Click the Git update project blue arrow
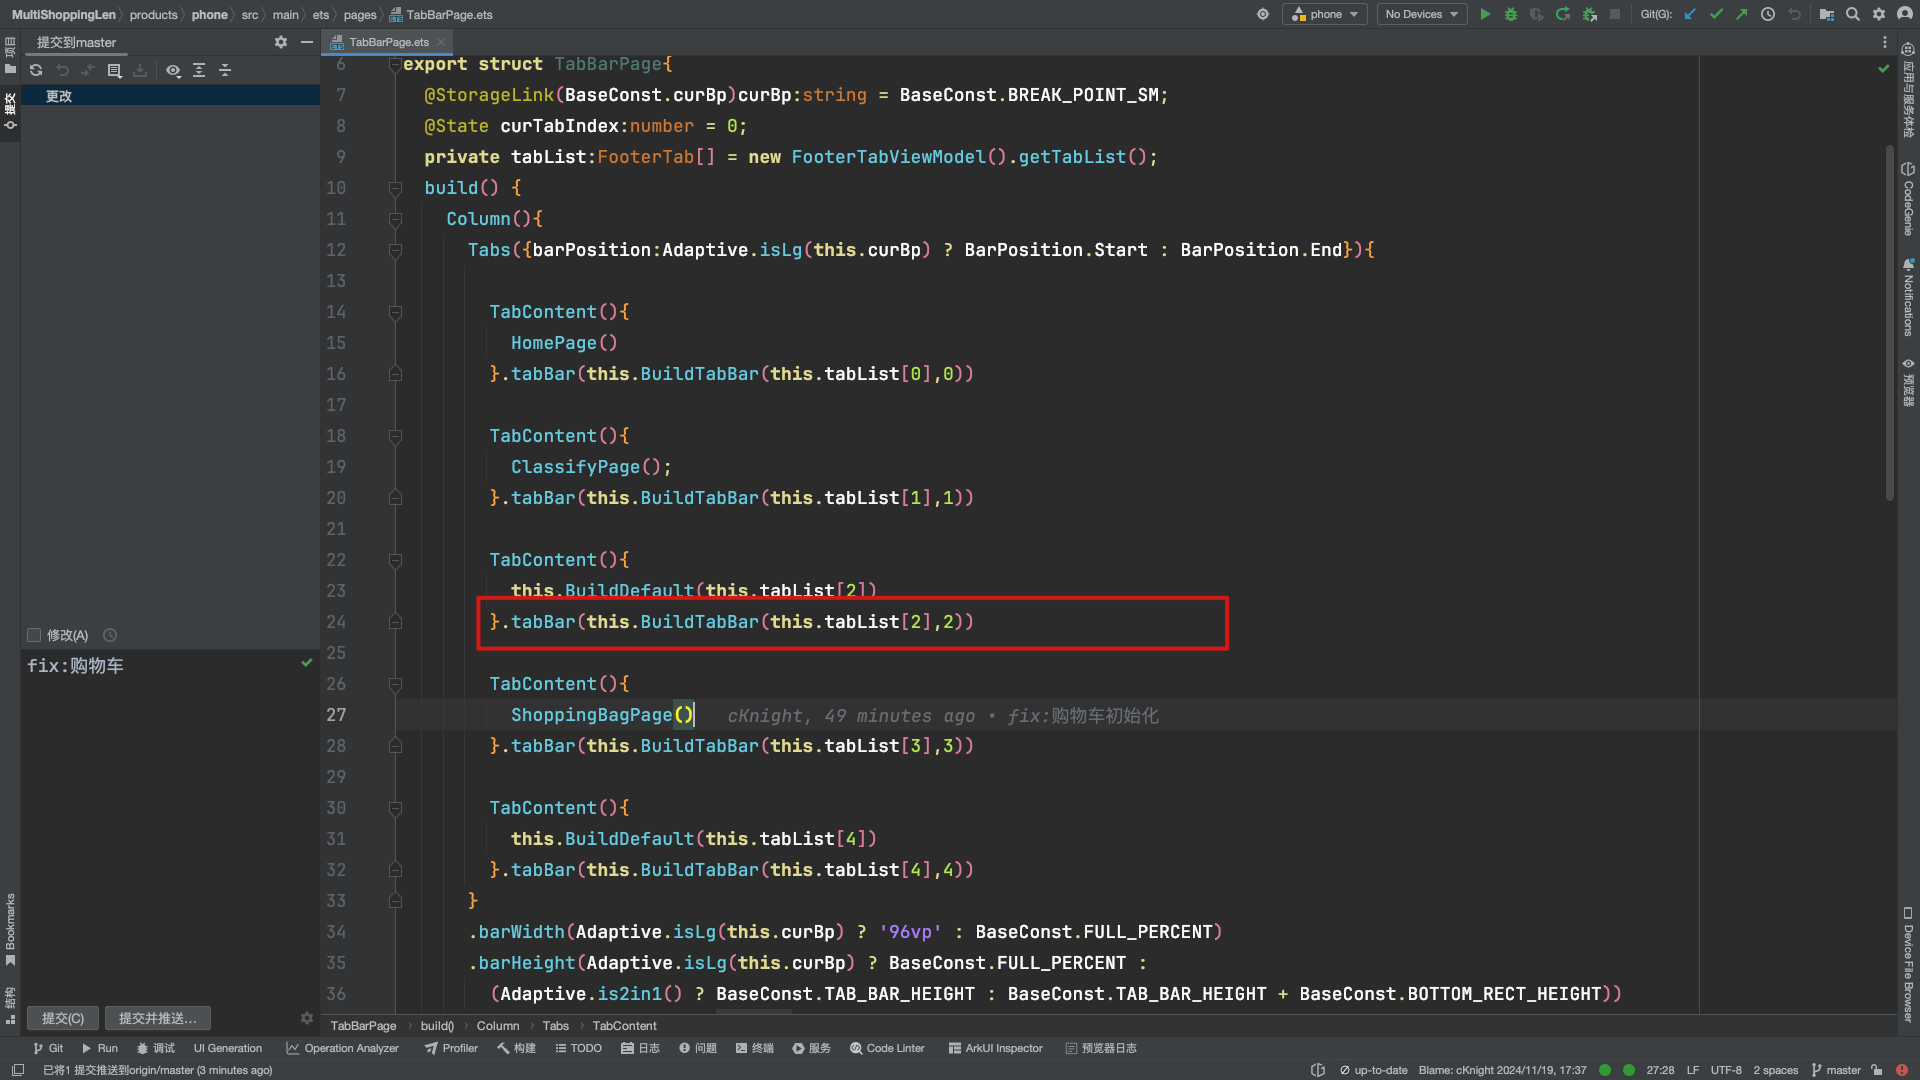 pos(1690,14)
